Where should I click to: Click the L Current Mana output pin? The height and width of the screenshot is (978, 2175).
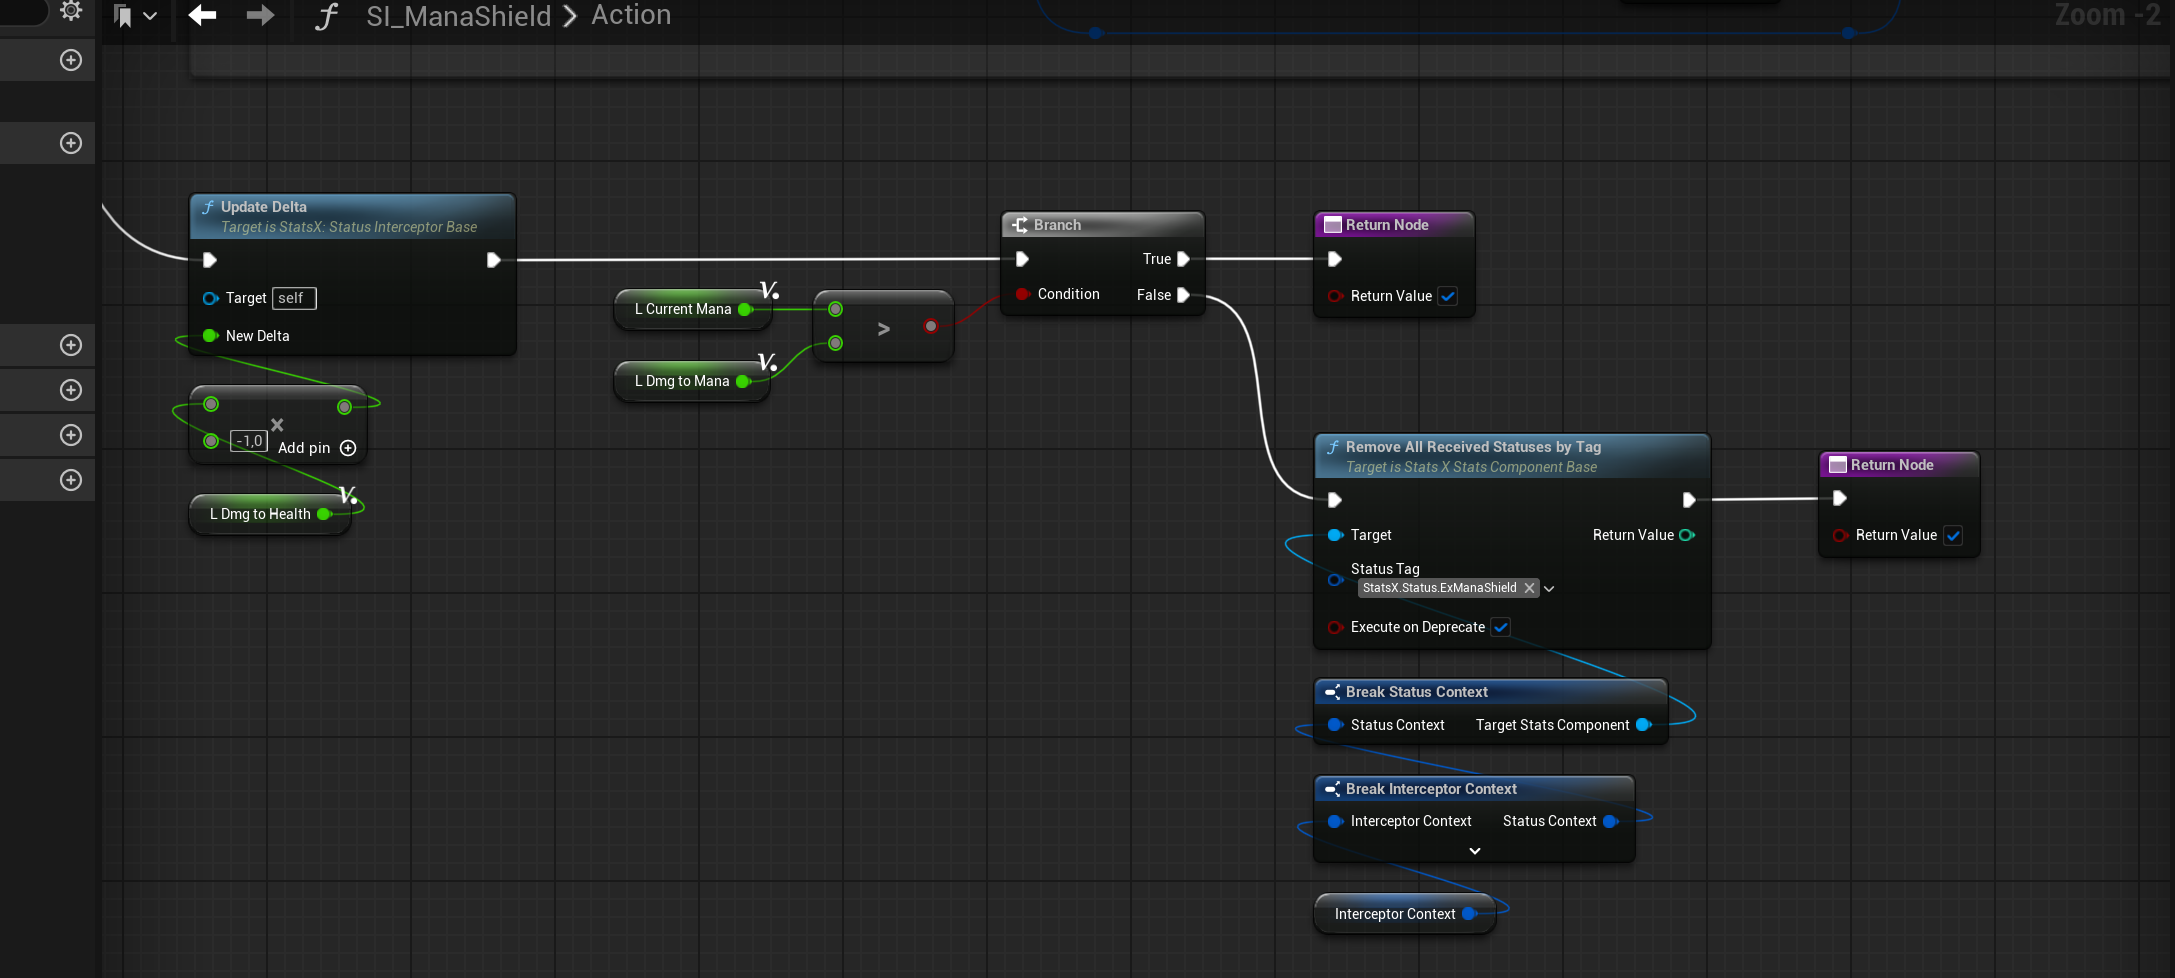(744, 310)
